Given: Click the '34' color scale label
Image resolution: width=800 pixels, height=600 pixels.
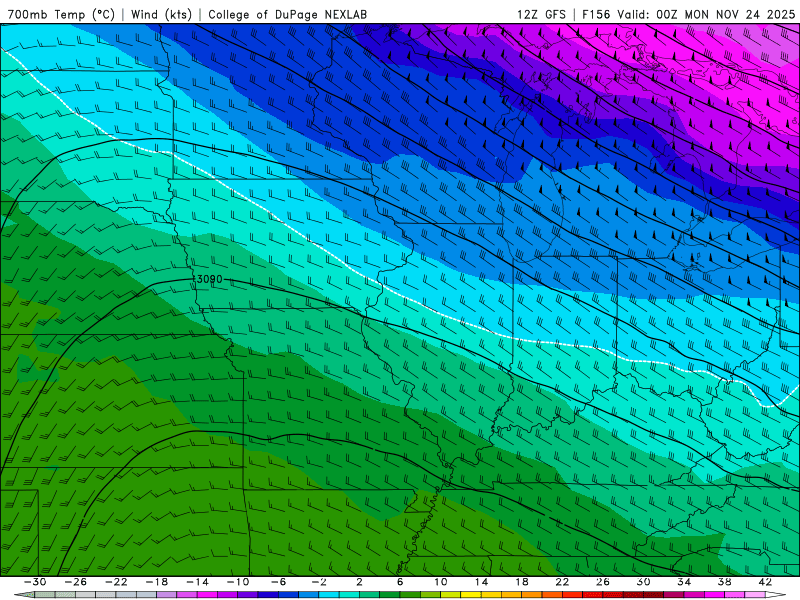Looking at the screenshot, I should (x=684, y=582).
